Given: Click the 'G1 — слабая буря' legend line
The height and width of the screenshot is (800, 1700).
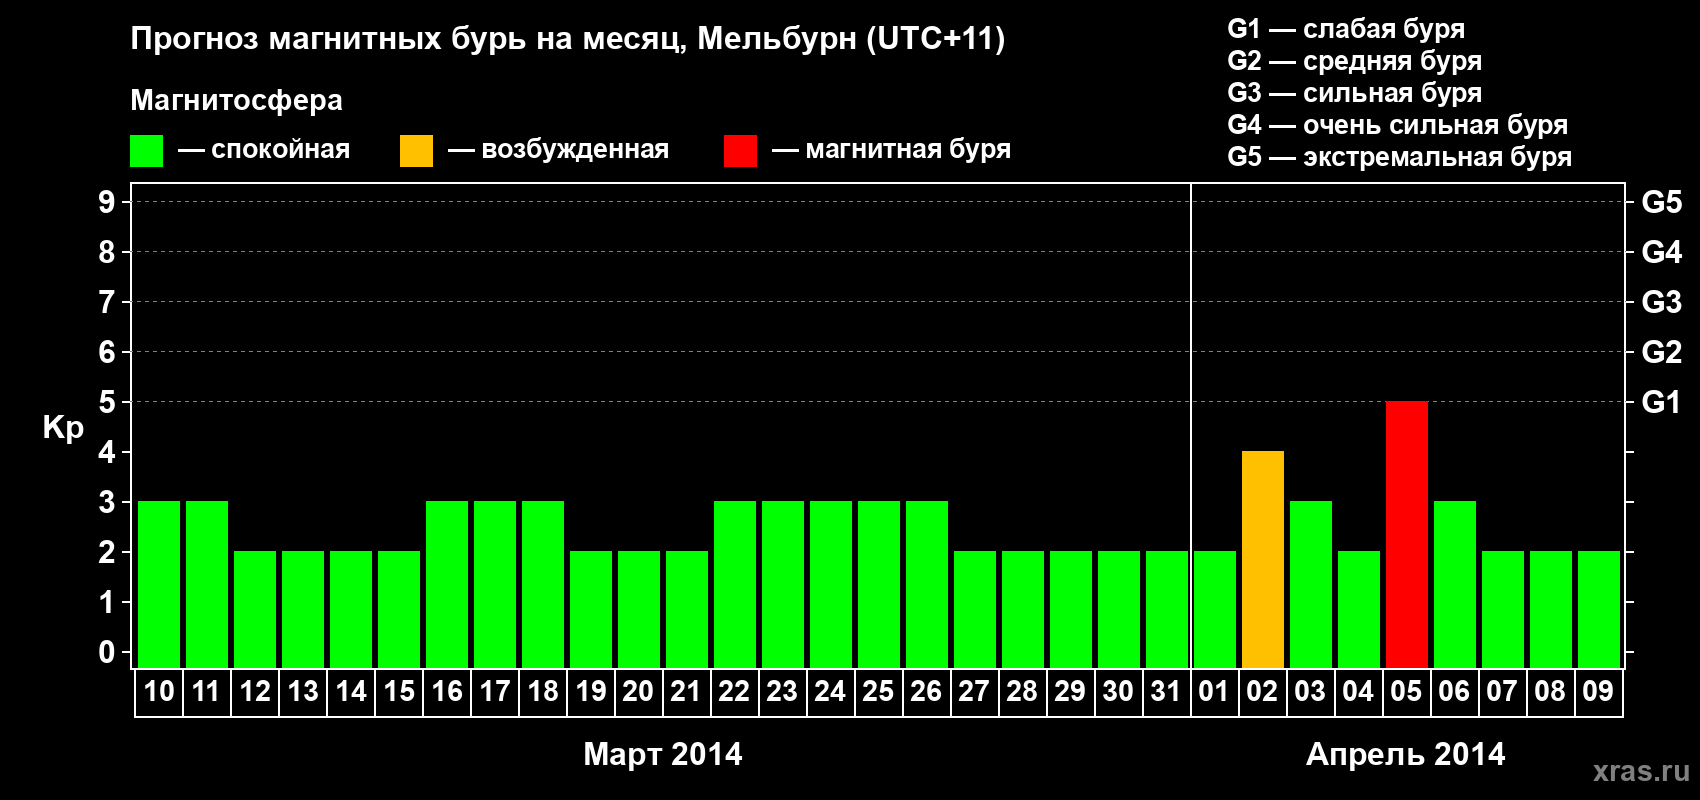Looking at the screenshot, I should tap(1346, 29).
